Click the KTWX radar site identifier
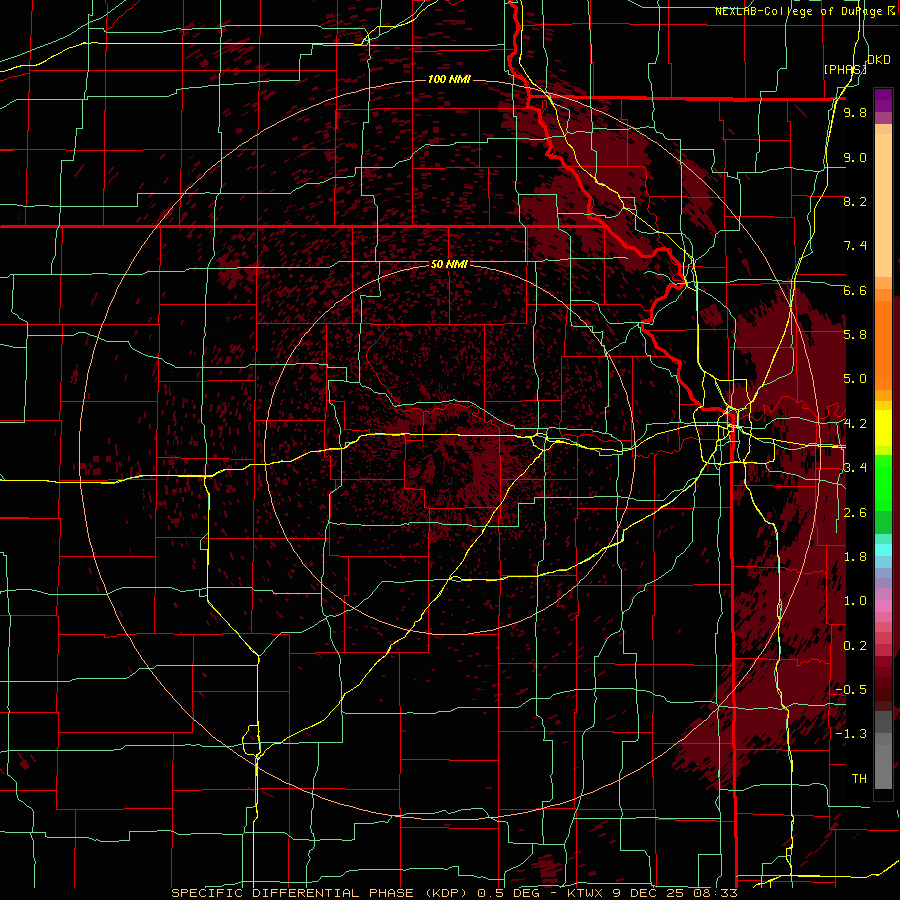The image size is (900, 900). pos(586,893)
